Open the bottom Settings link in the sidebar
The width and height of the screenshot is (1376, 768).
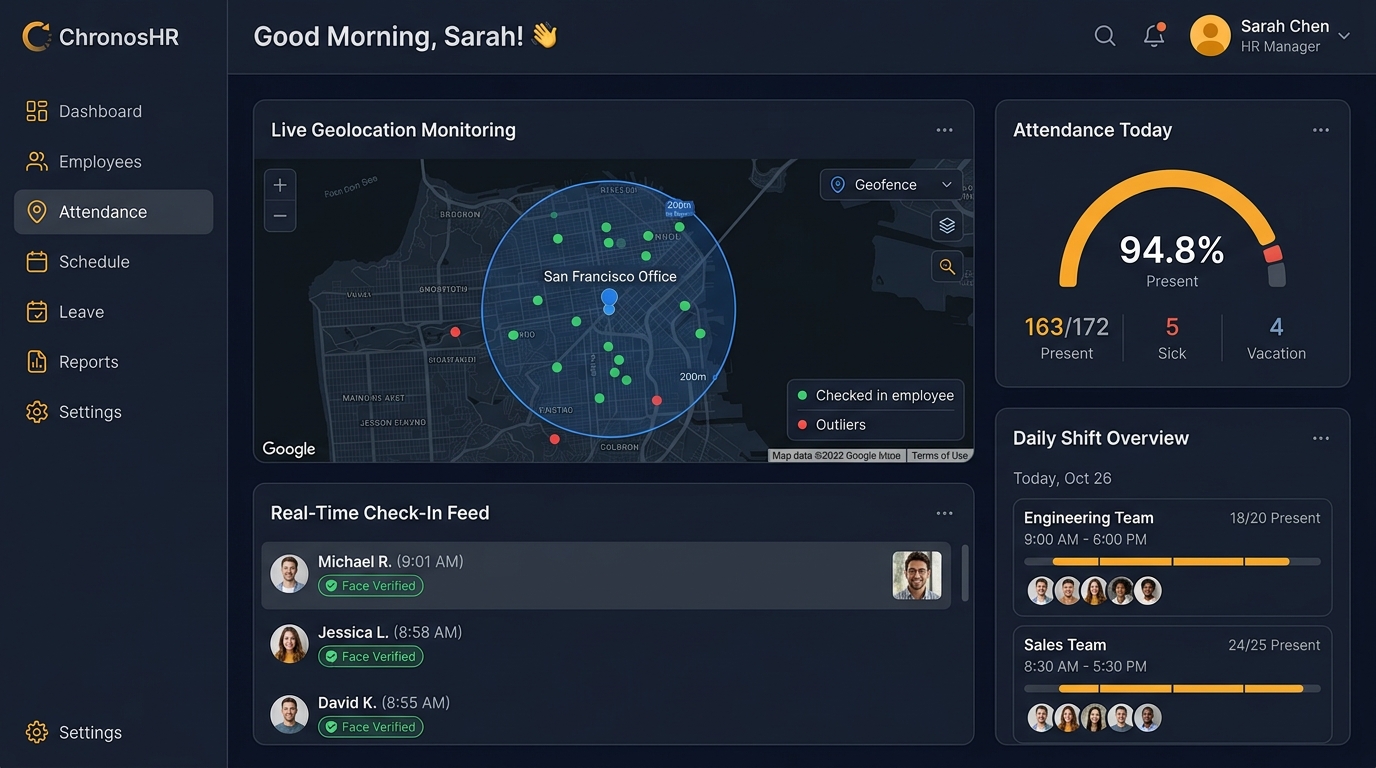pos(114,732)
